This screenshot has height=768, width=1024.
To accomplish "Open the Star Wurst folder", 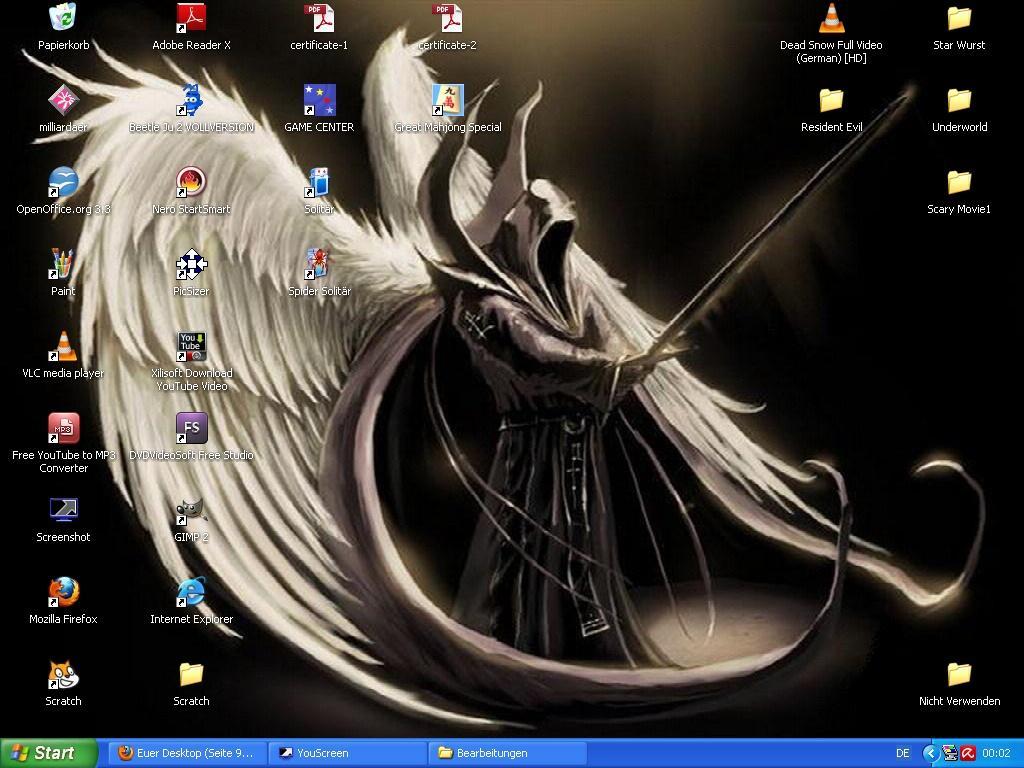I will click(x=959, y=18).
